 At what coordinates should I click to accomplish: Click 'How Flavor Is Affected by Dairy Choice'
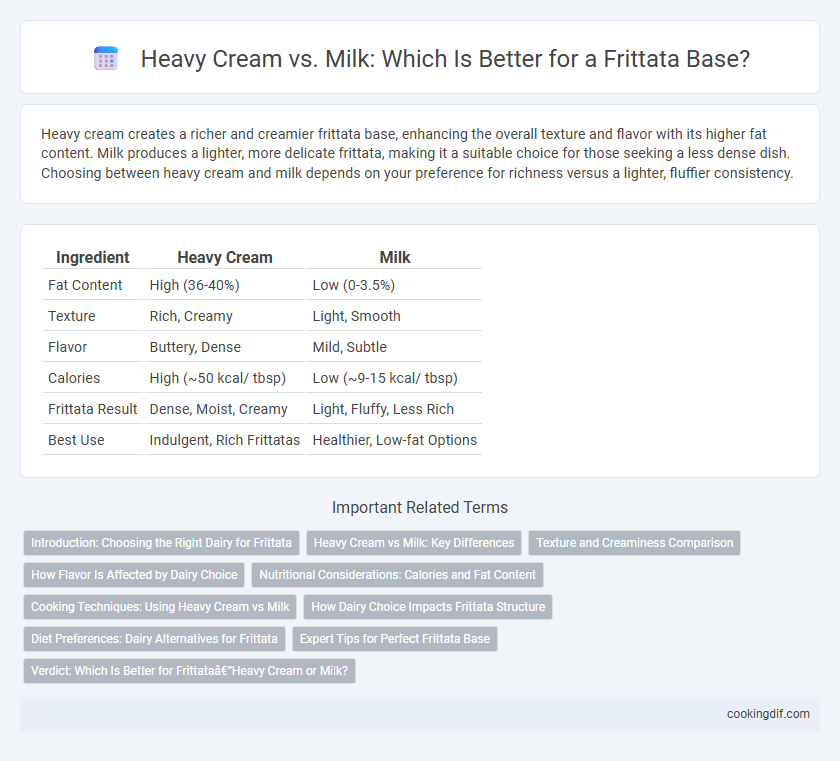(134, 575)
